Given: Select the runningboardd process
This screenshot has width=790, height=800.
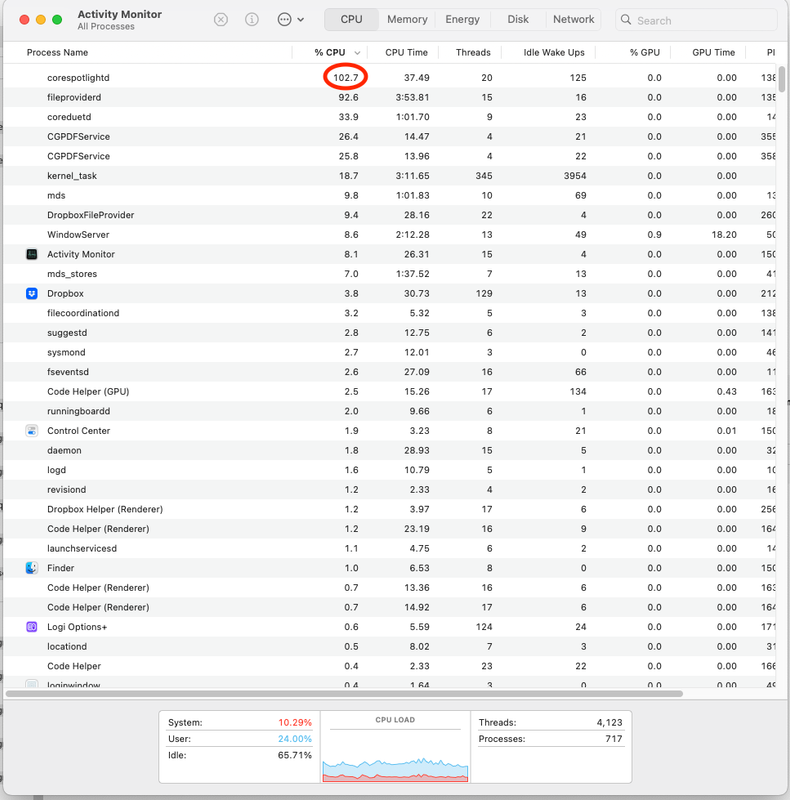Looking at the screenshot, I should (x=390, y=411).
